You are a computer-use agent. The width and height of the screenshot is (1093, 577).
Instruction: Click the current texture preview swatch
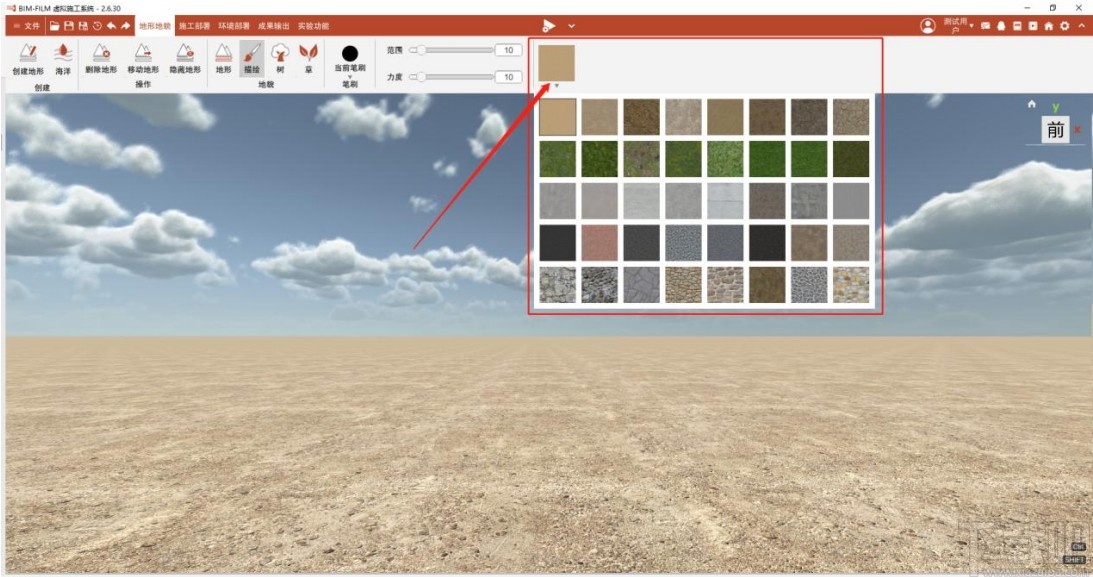(x=556, y=63)
